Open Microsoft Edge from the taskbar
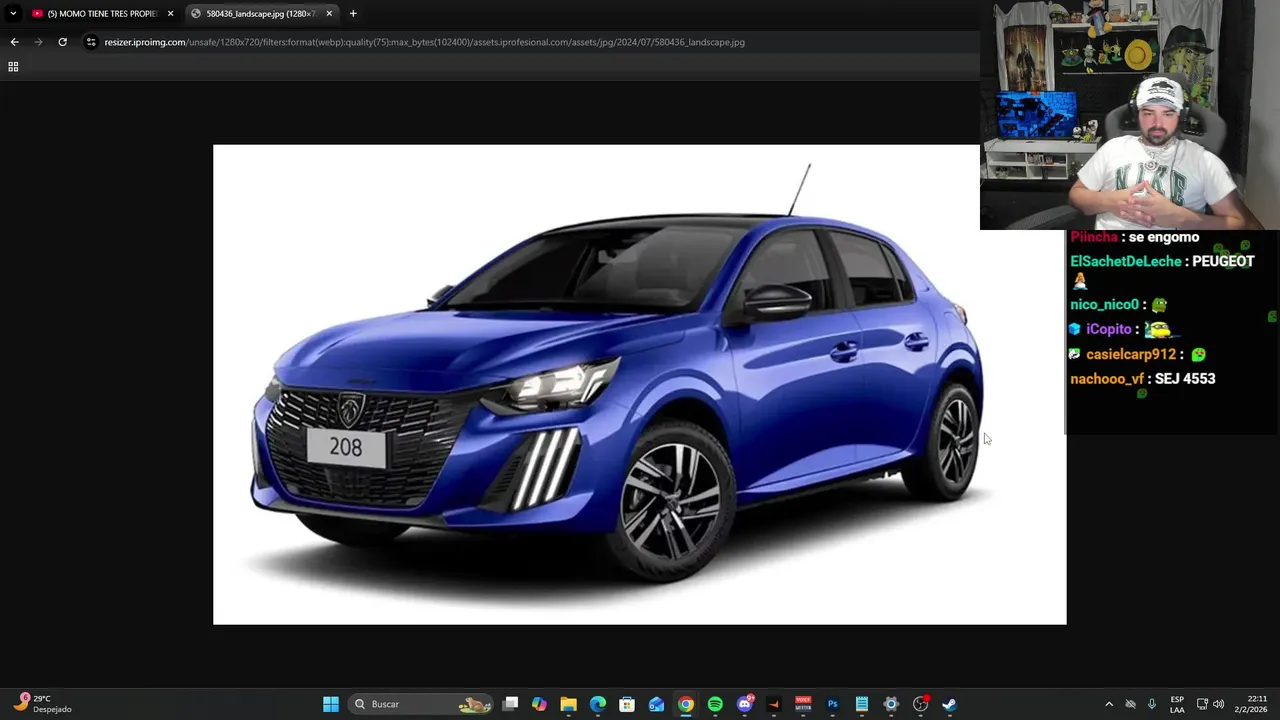Image resolution: width=1280 pixels, height=720 pixels. [x=598, y=704]
